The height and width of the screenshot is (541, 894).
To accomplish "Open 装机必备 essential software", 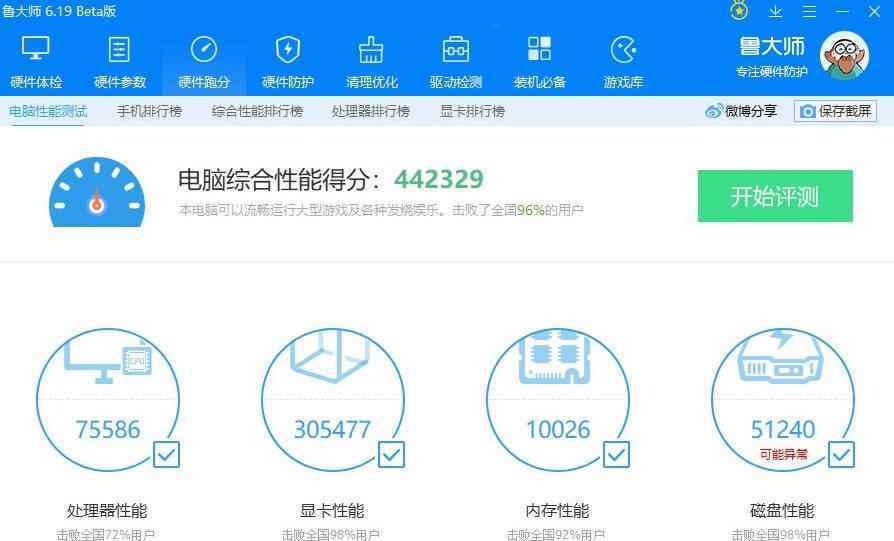I will (x=539, y=62).
